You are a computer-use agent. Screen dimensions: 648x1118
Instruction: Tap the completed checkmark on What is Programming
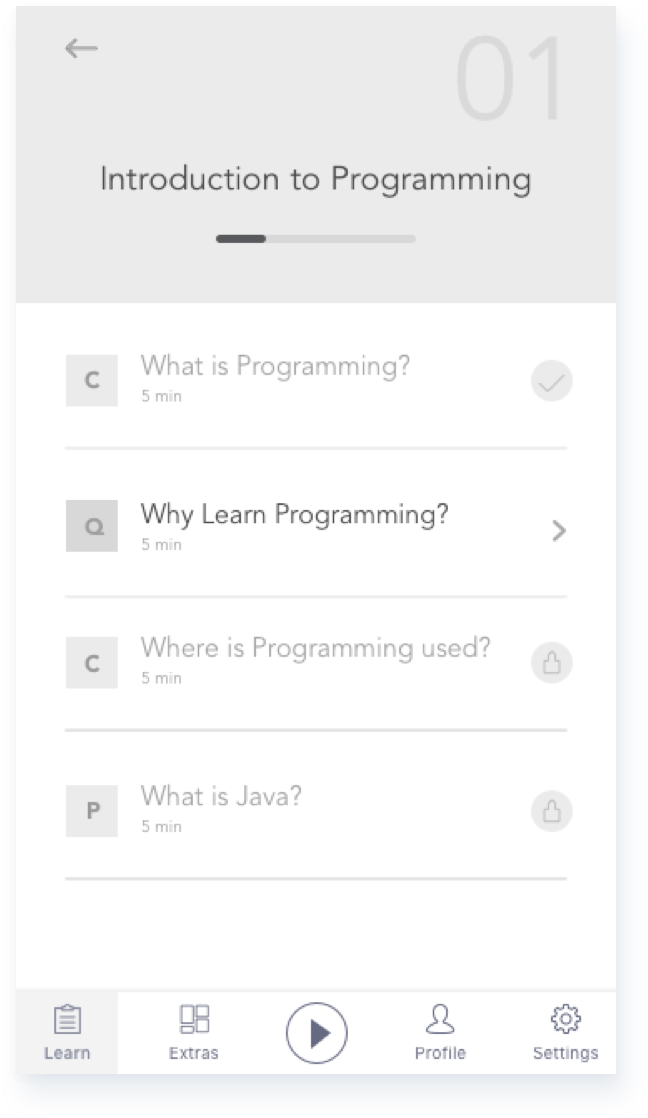pyautogui.click(x=551, y=381)
